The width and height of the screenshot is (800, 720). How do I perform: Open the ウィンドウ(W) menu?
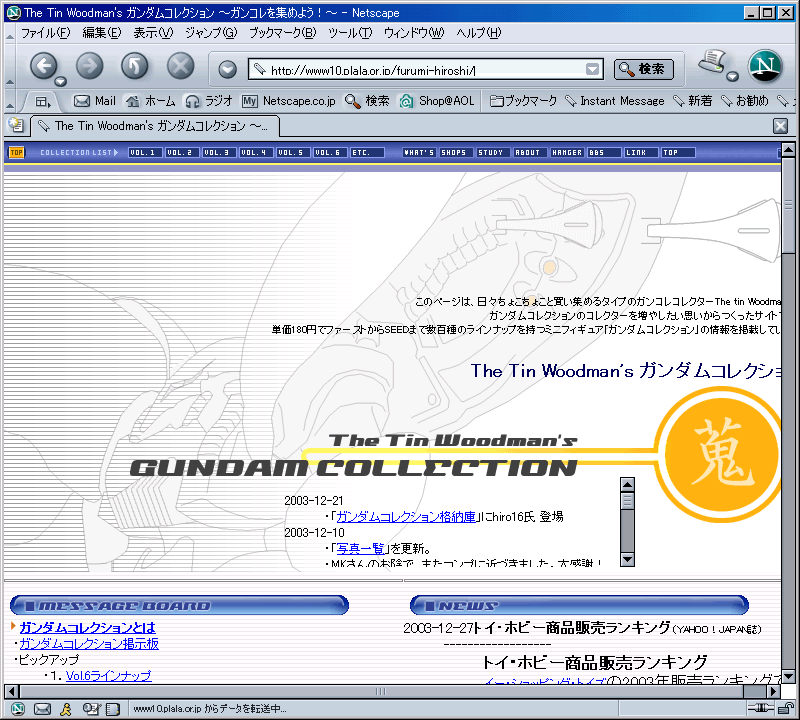coord(414,33)
